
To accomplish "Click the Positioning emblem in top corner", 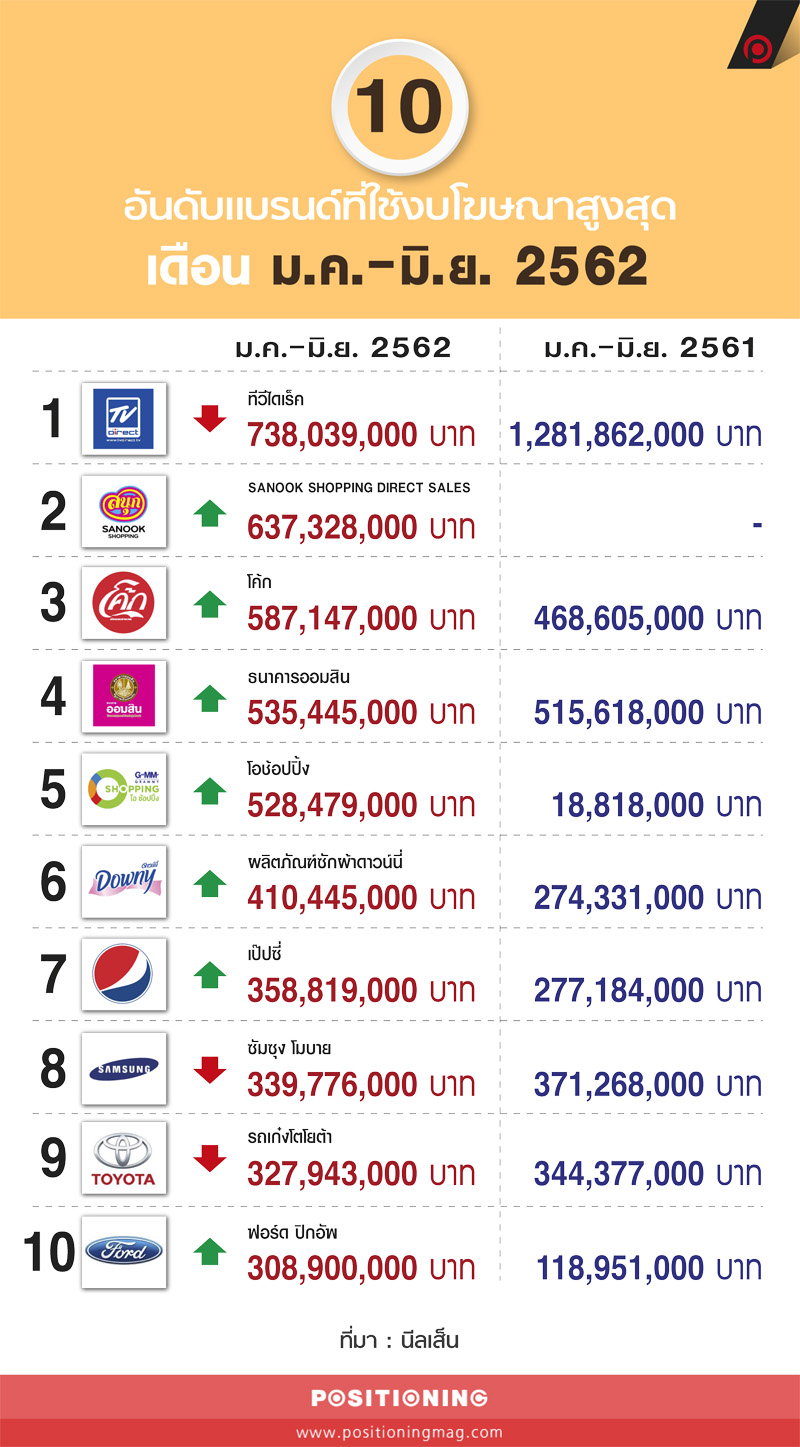I will click(757, 47).
